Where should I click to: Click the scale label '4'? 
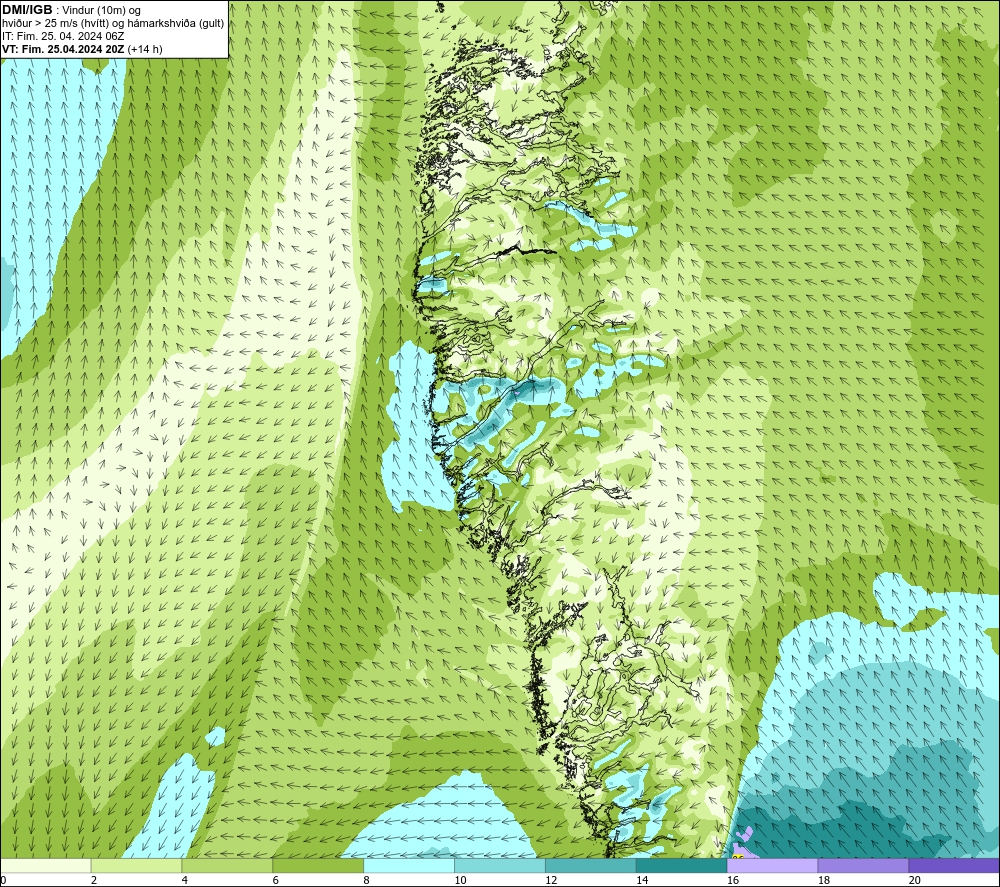point(185,880)
